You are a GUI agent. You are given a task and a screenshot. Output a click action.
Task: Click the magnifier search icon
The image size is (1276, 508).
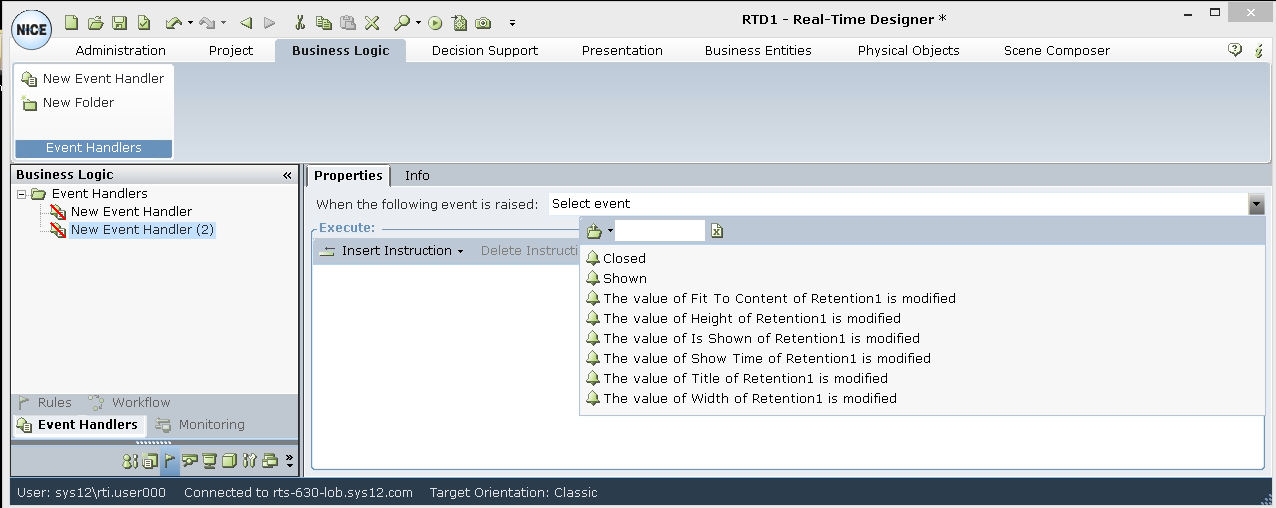[x=401, y=22]
